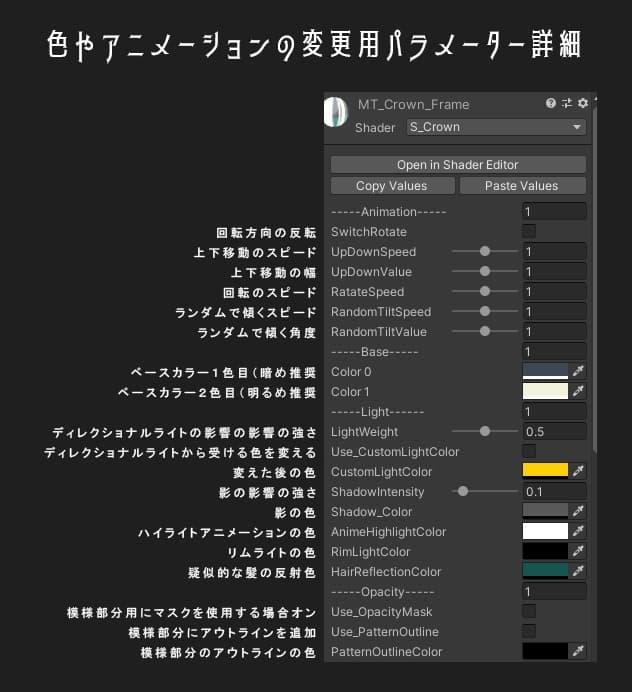Open the gray Shadow_Color swatch
The image size is (632, 692).
pyautogui.click(x=545, y=511)
